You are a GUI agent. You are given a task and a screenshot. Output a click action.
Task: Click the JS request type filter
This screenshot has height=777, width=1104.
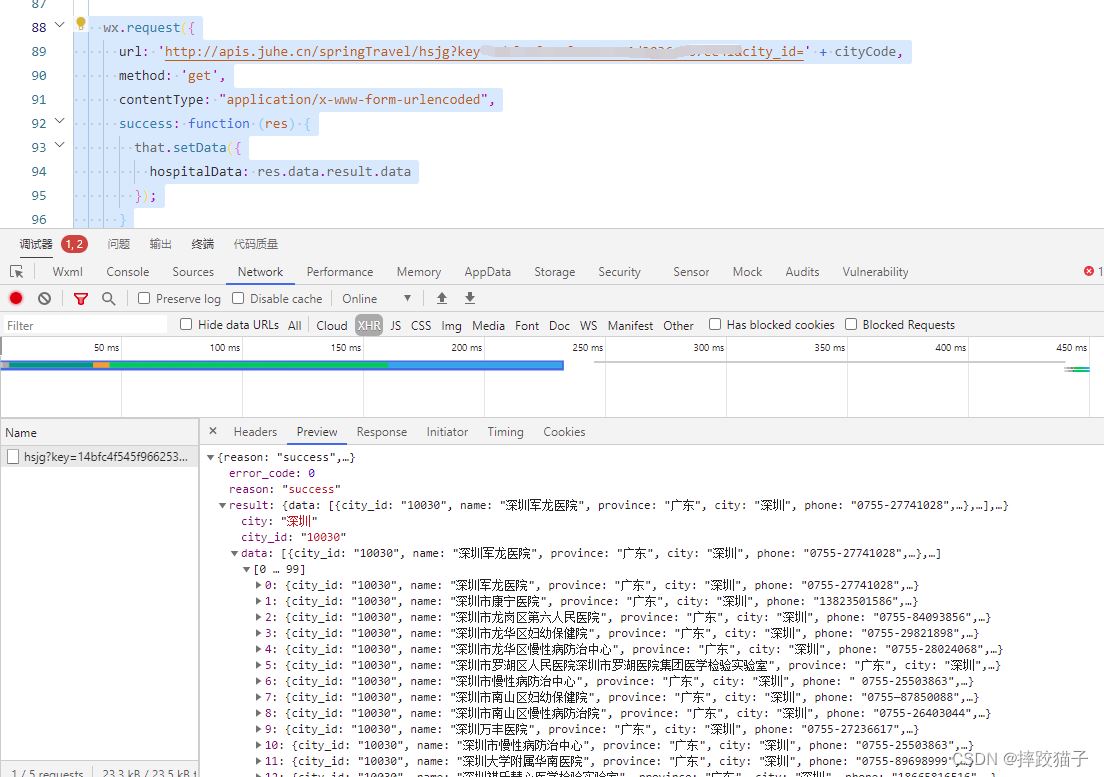pos(396,325)
